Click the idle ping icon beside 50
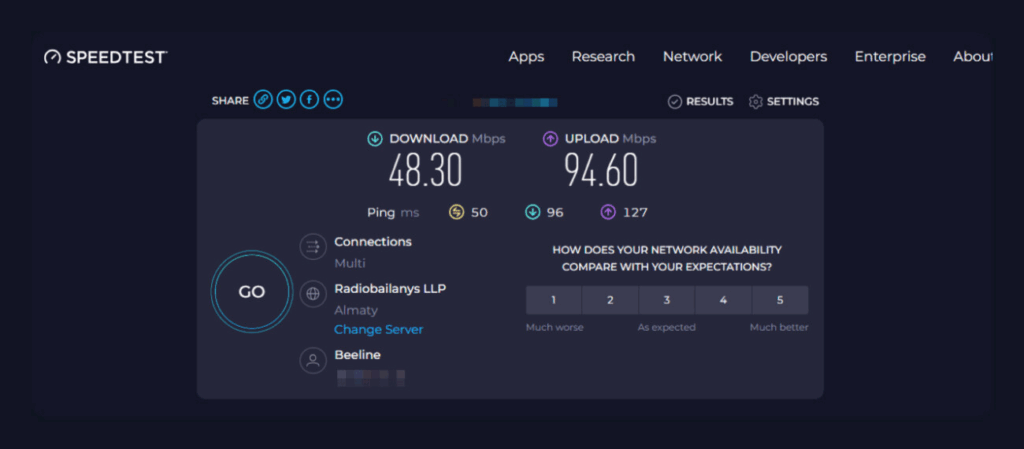The height and width of the screenshot is (449, 1024). 456,212
